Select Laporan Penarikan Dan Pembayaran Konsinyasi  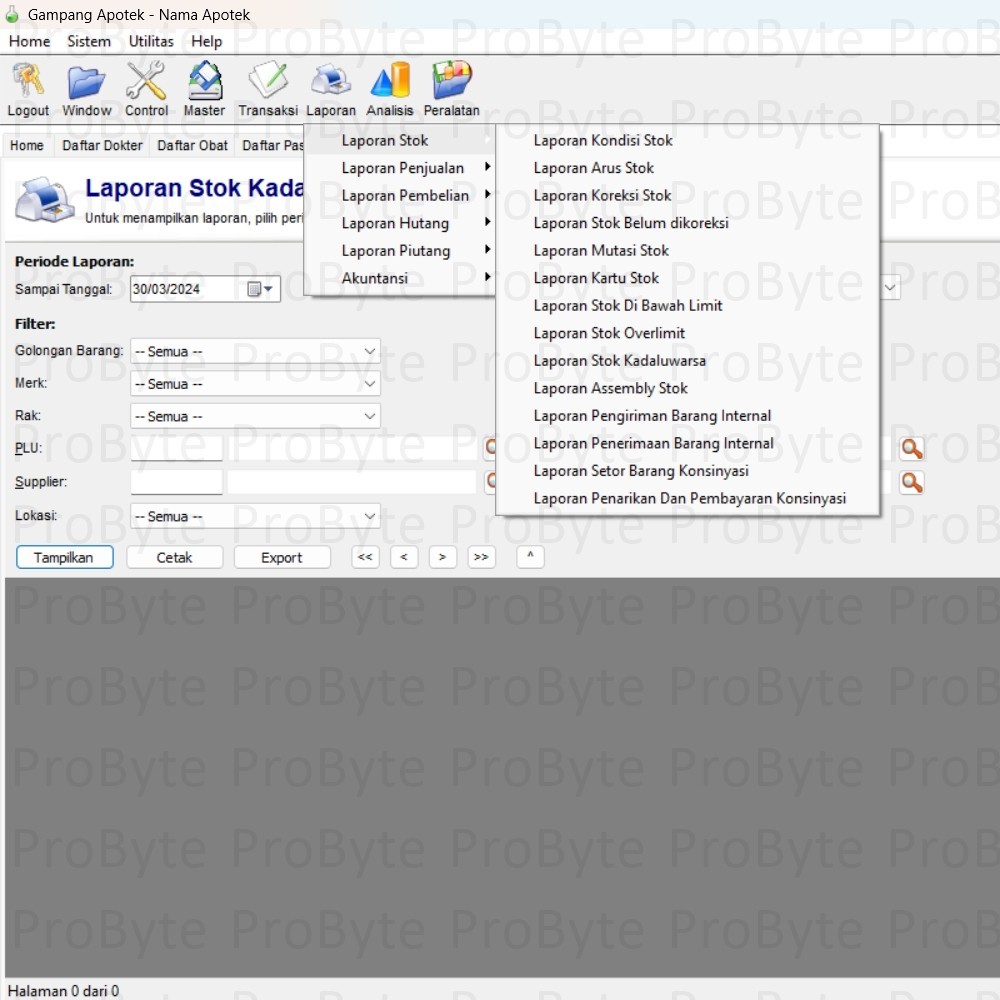coord(688,498)
